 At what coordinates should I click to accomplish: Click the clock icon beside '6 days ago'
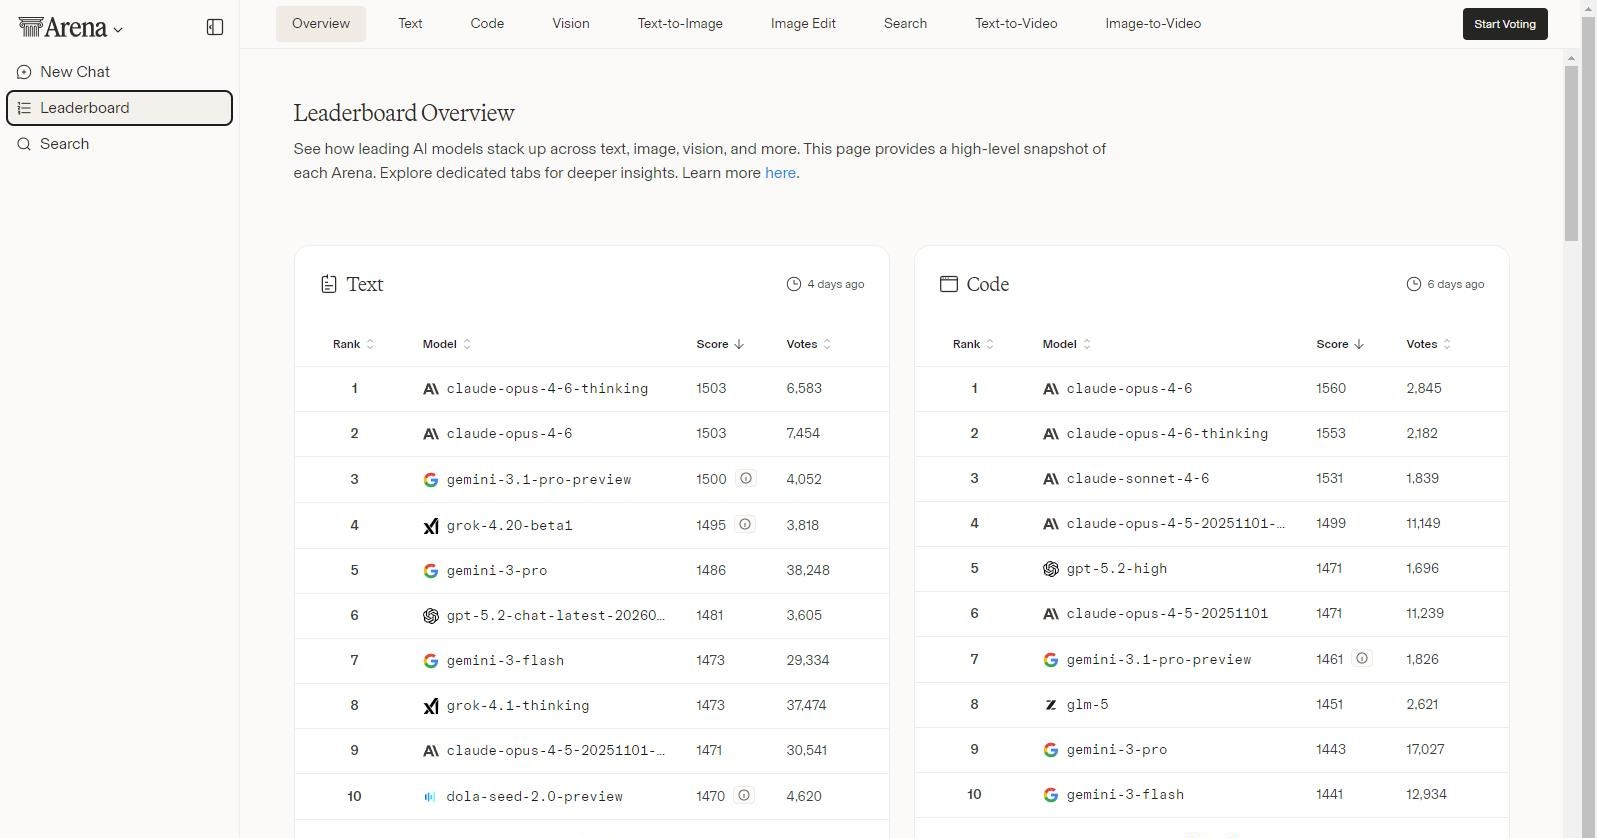point(1414,284)
